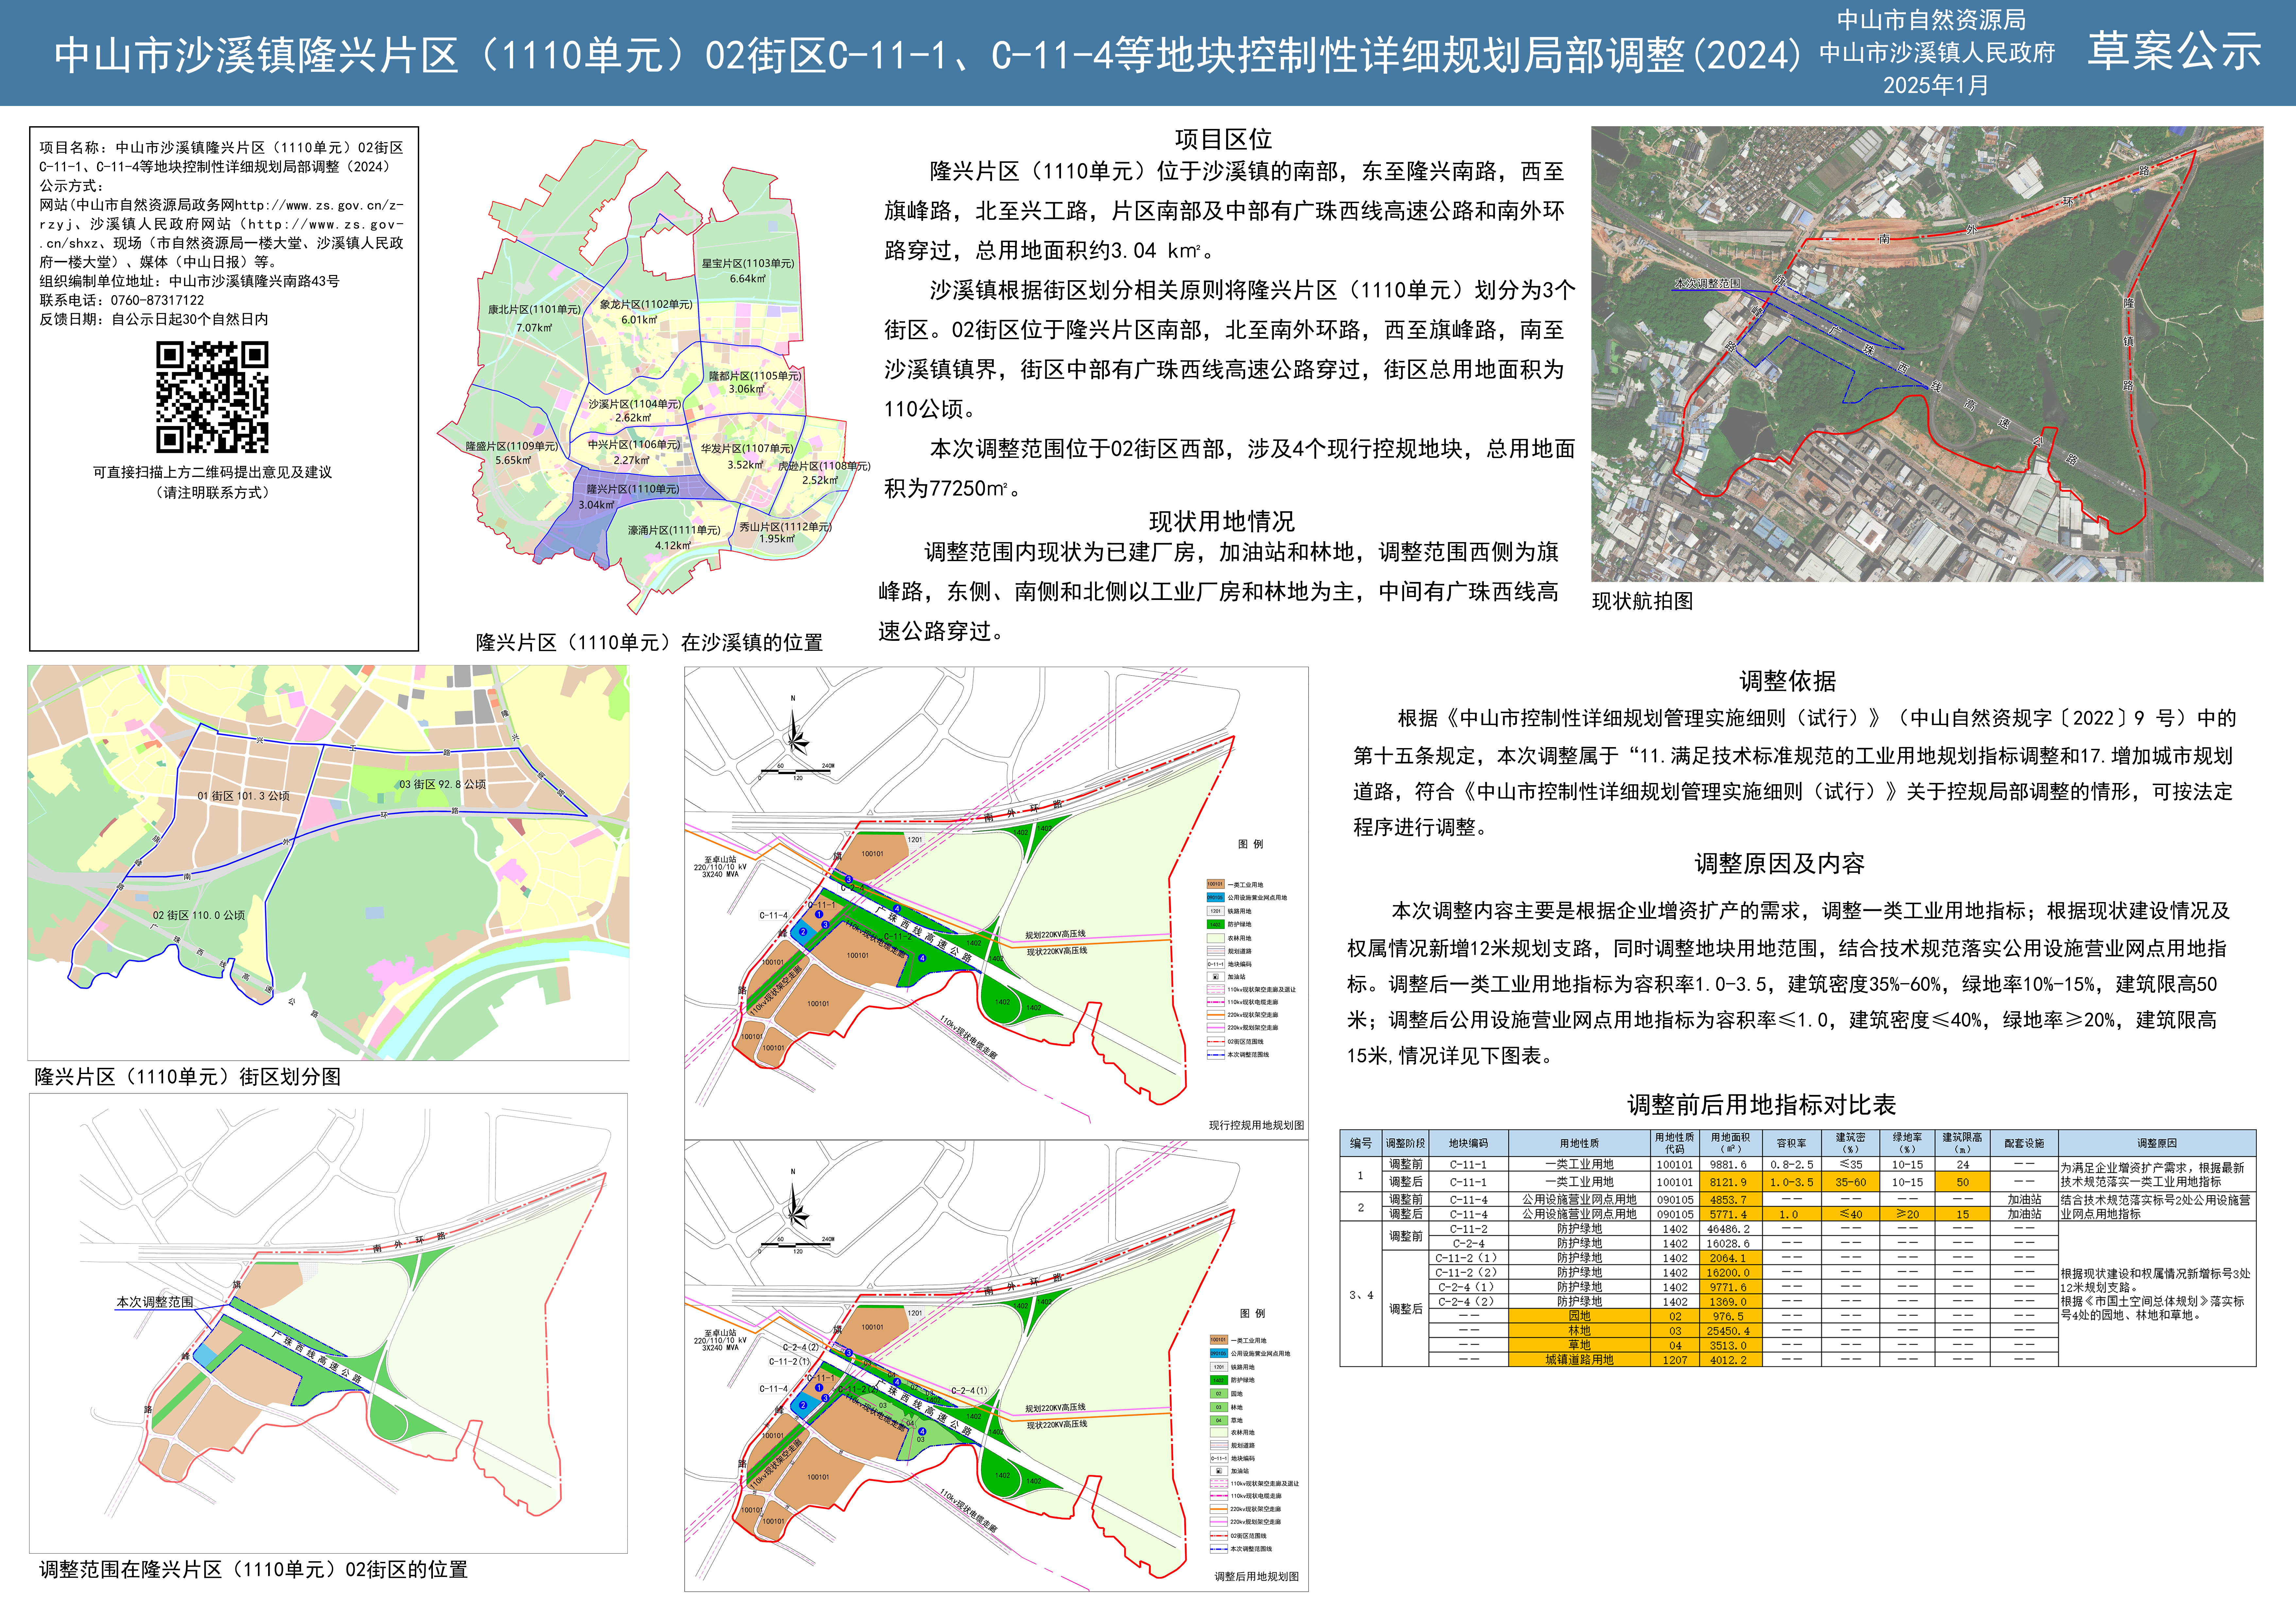Image resolution: width=2296 pixels, height=1624 pixels.
Task: Click the 加油站 pump symbol in 调整后 legend
Action: point(1219,1471)
